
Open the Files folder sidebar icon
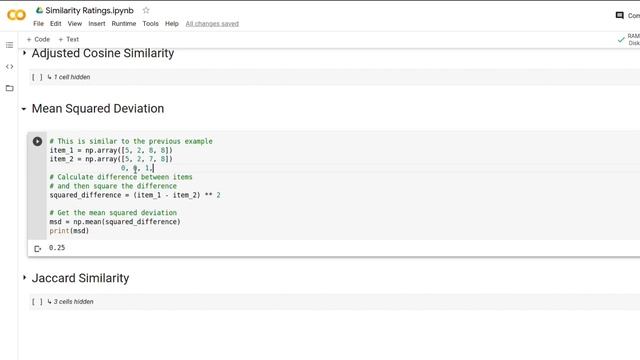(x=9, y=88)
